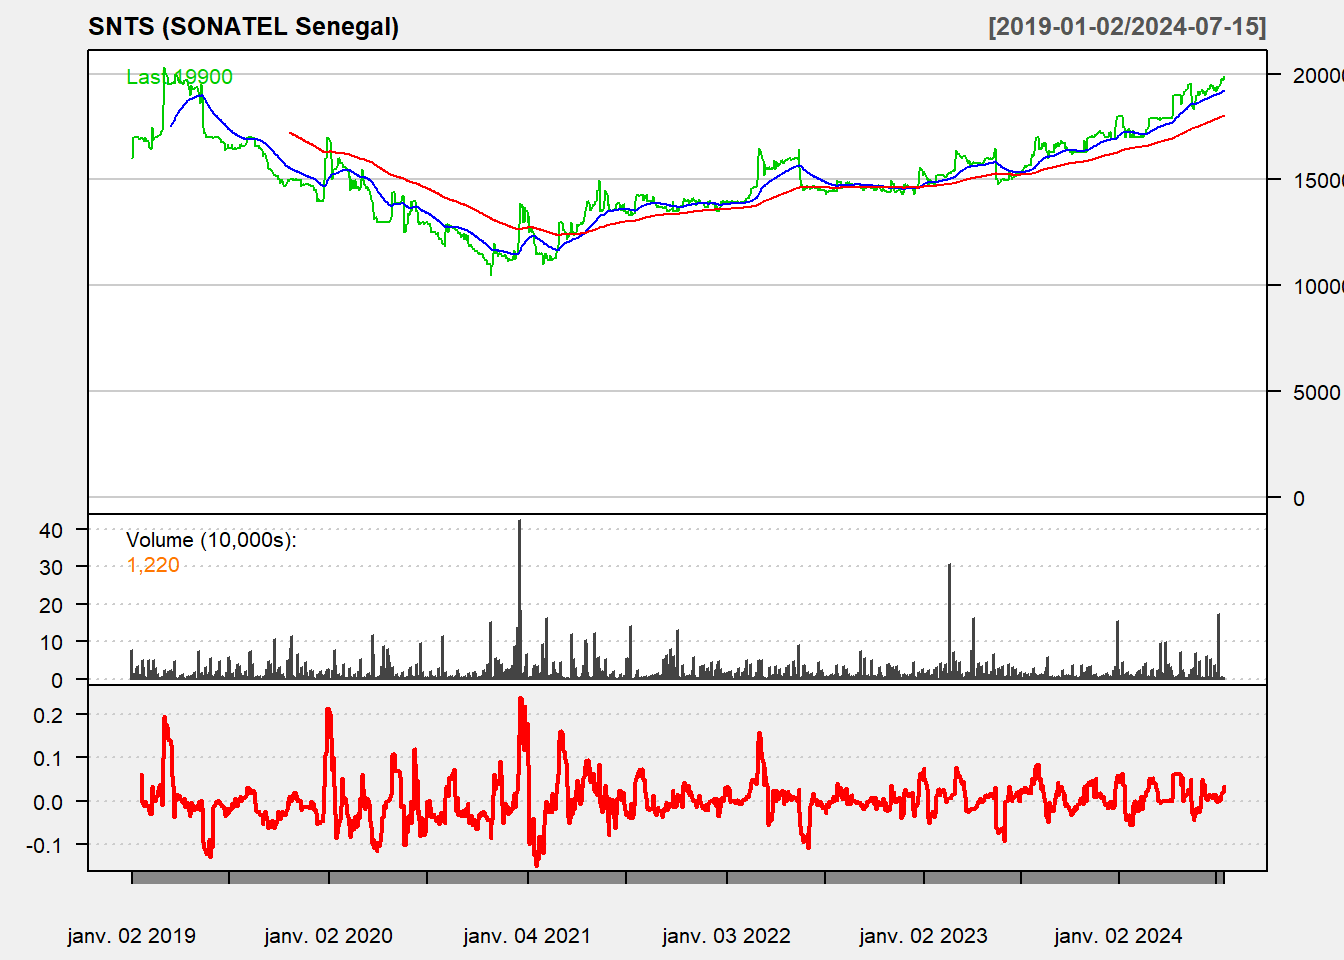
Task: Click the tallest volume bar near 2021
Action: click(x=520, y=600)
